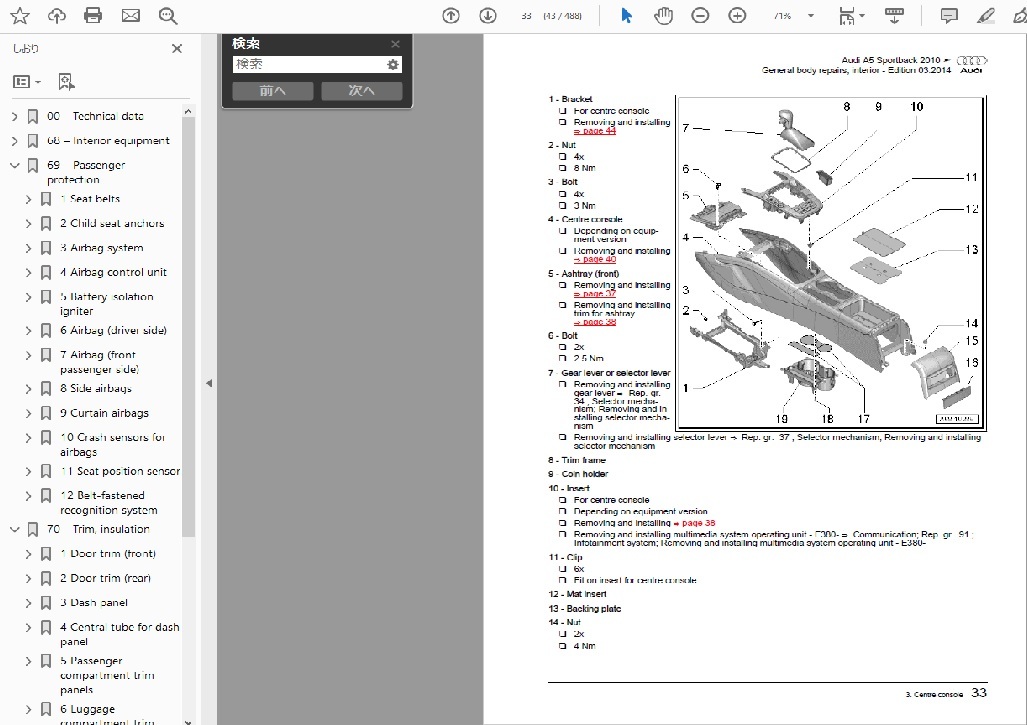The image size is (1027, 725).
Task: Click the 前へ previous result button
Action: 272,90
